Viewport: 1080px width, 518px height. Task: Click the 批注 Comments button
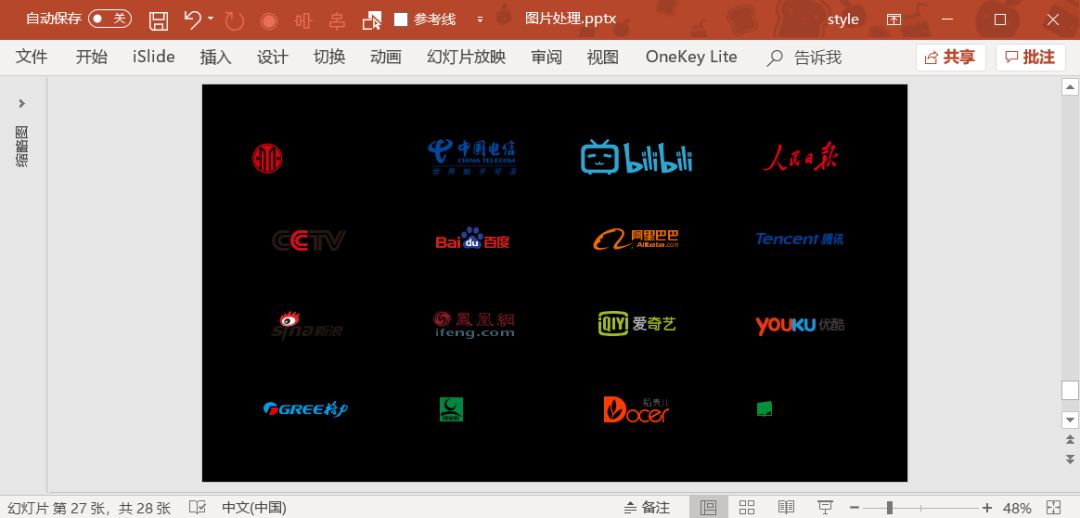pyautogui.click(x=1030, y=58)
